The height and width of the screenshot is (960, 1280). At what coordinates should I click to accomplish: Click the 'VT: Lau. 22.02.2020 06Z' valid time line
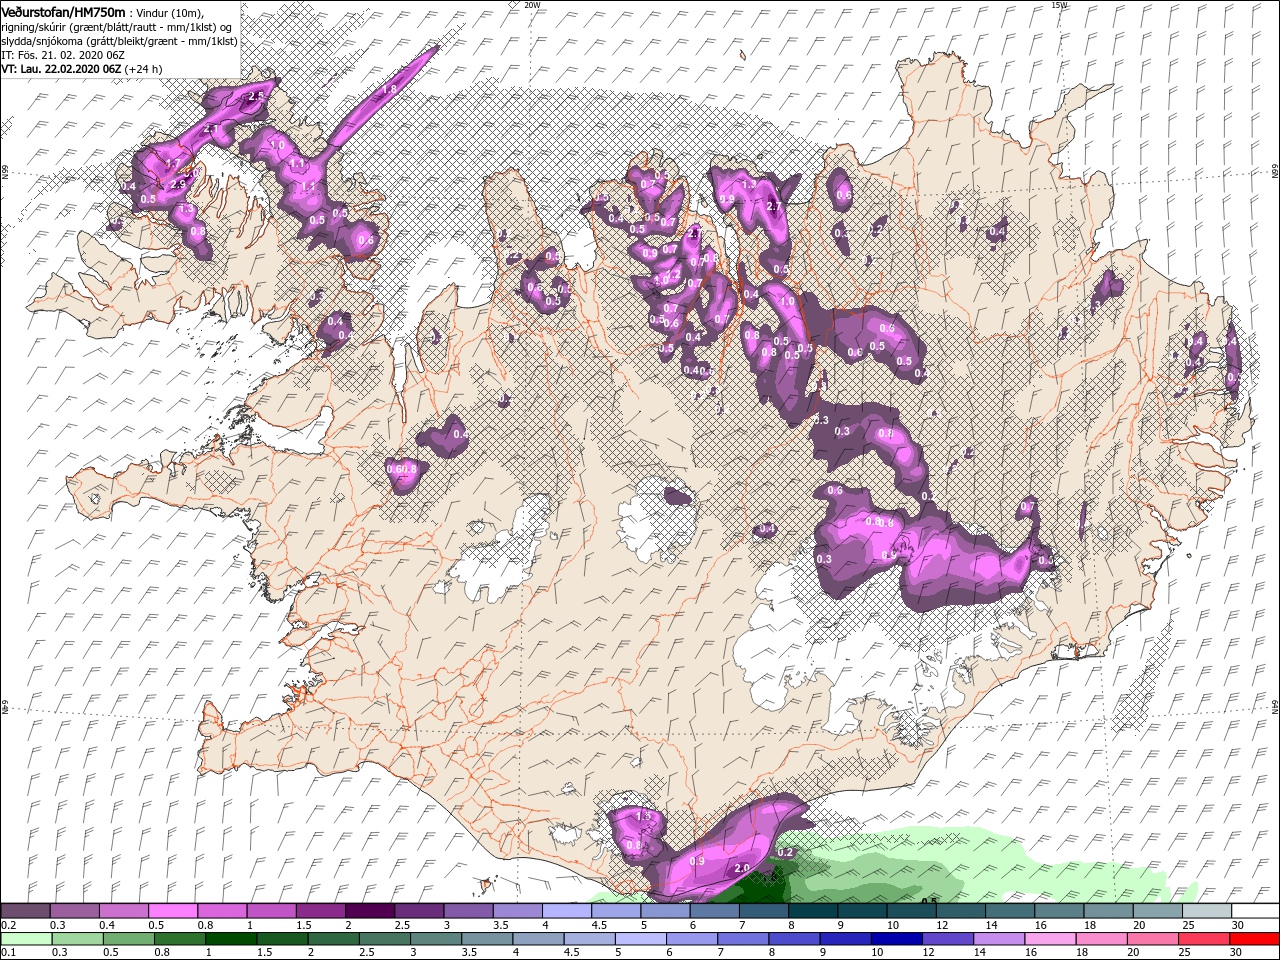(61, 69)
